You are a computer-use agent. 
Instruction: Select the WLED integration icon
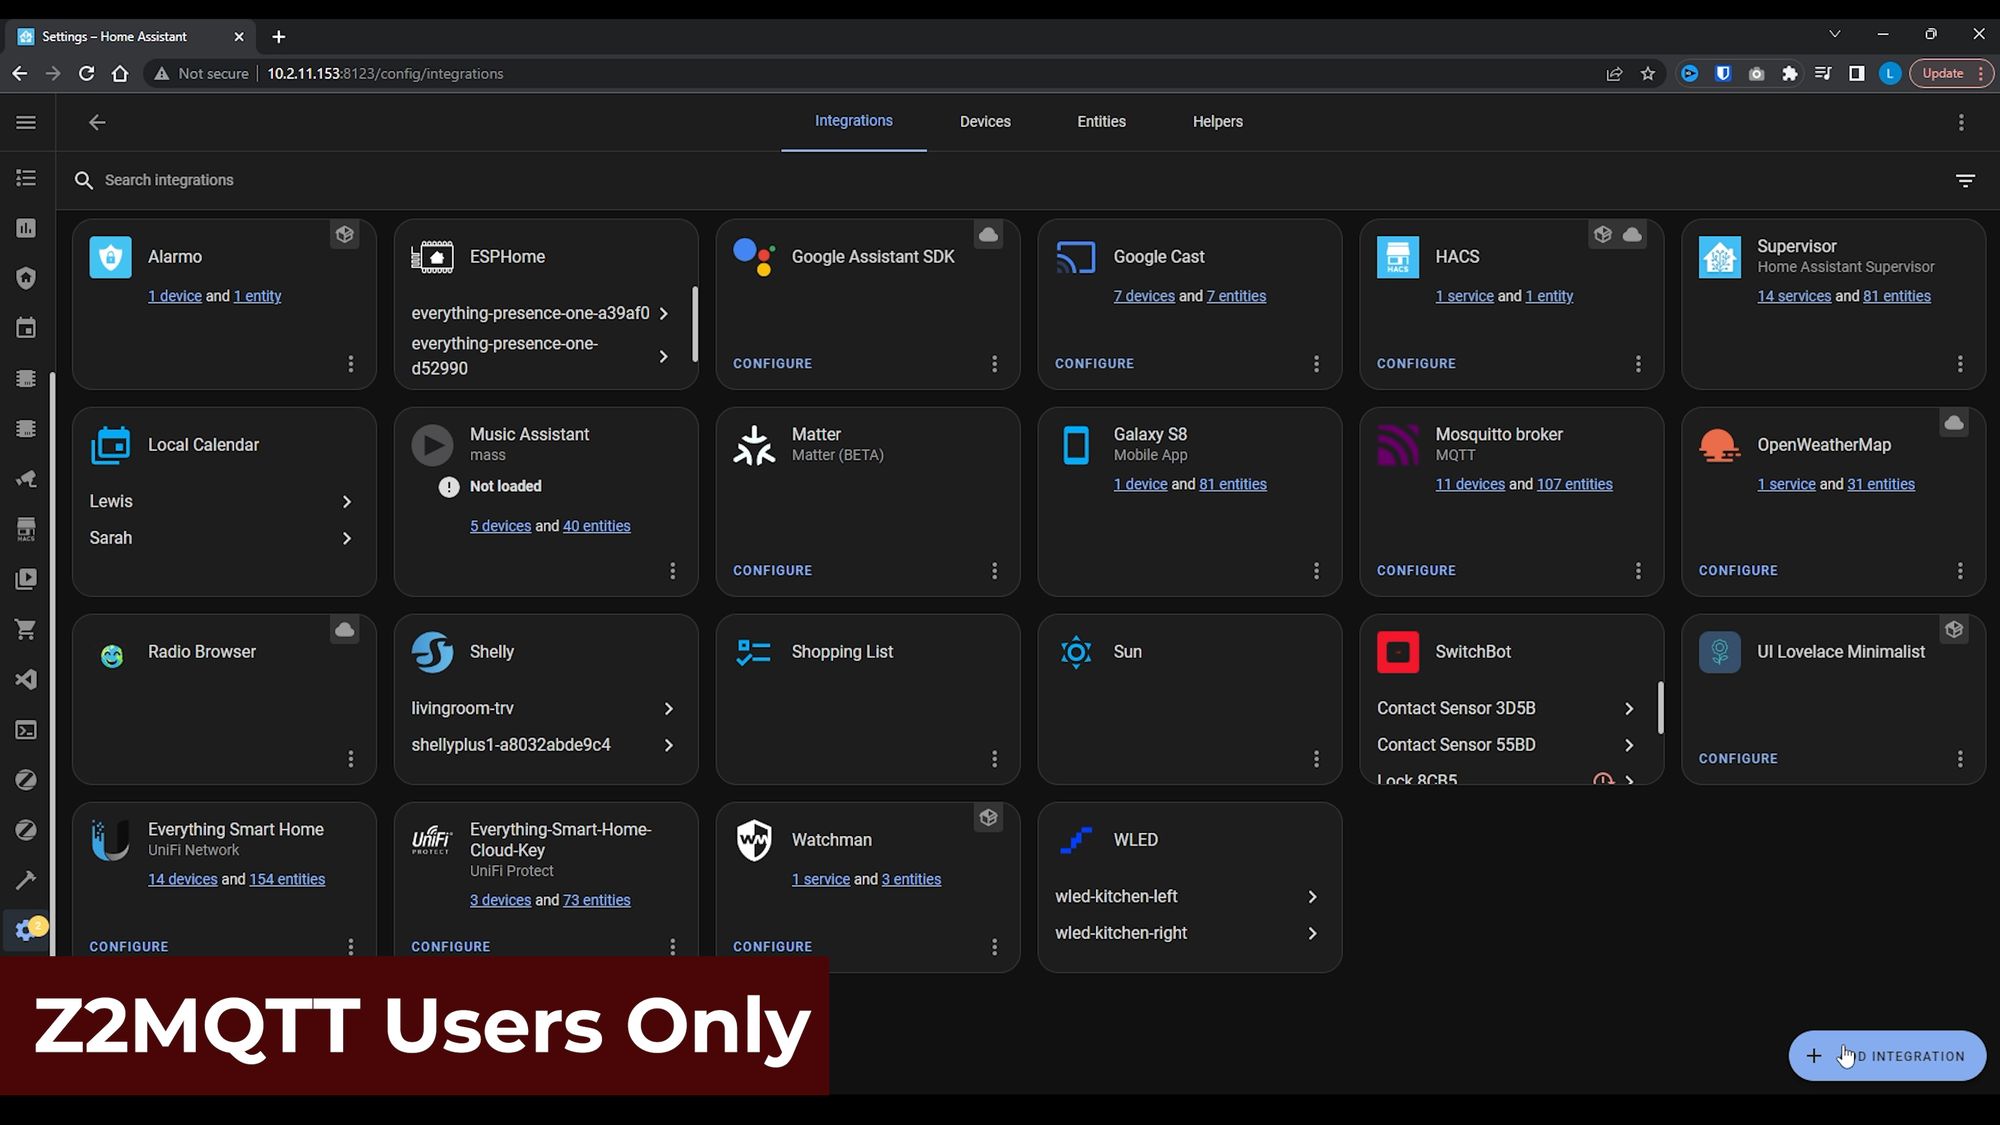click(x=1074, y=839)
